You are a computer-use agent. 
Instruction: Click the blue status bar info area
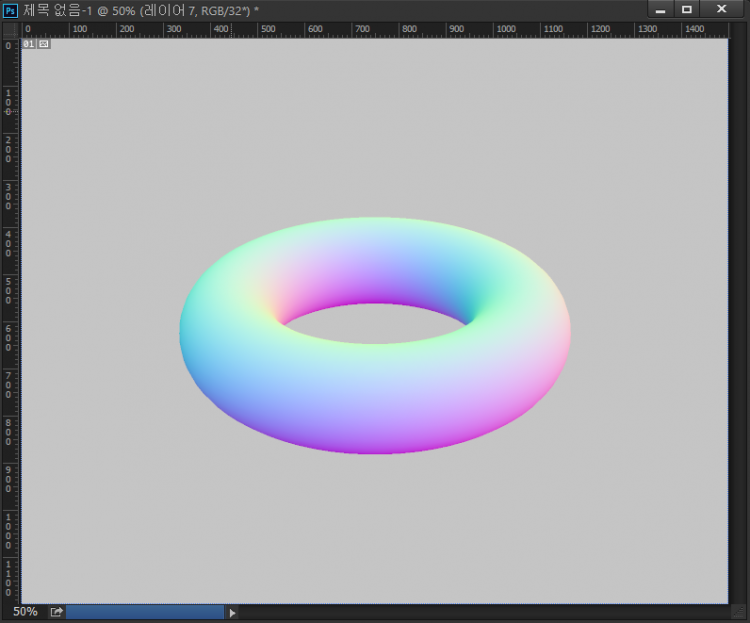[145, 612]
